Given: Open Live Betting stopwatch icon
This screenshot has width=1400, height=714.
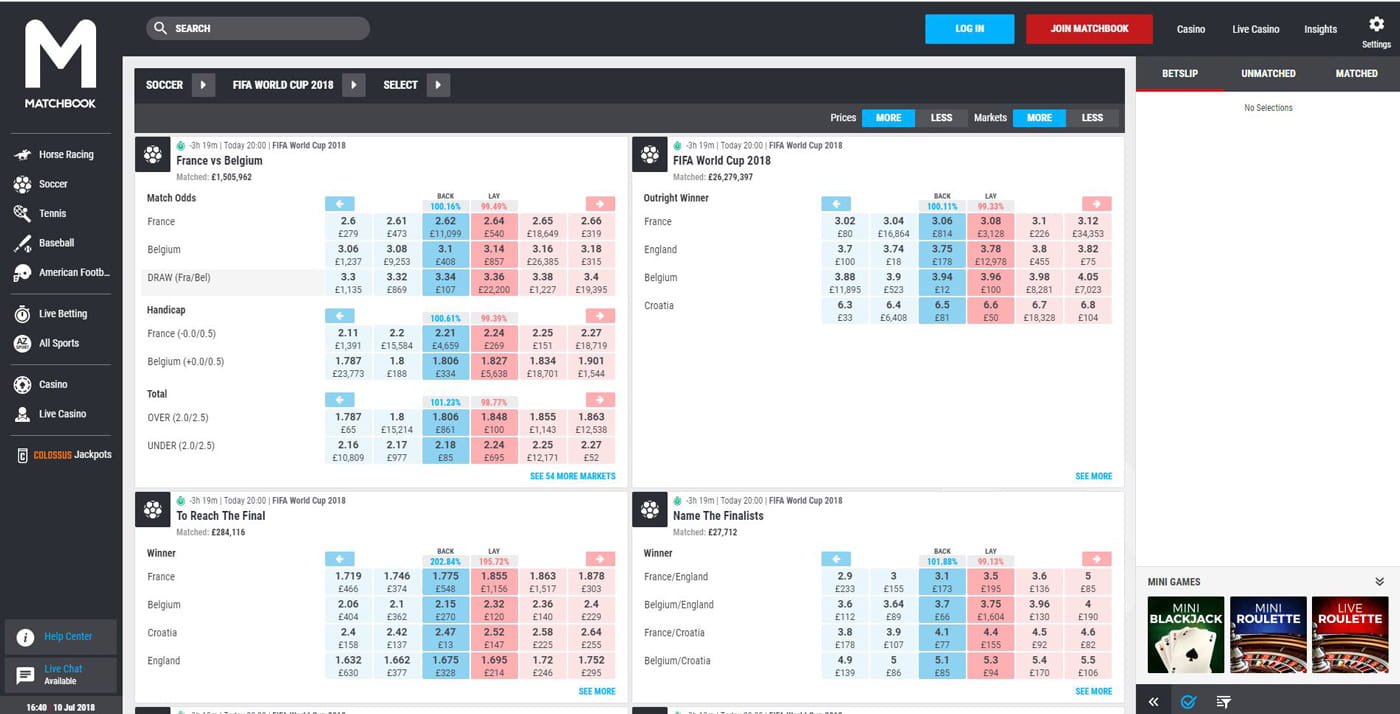Looking at the screenshot, I should pos(22,314).
